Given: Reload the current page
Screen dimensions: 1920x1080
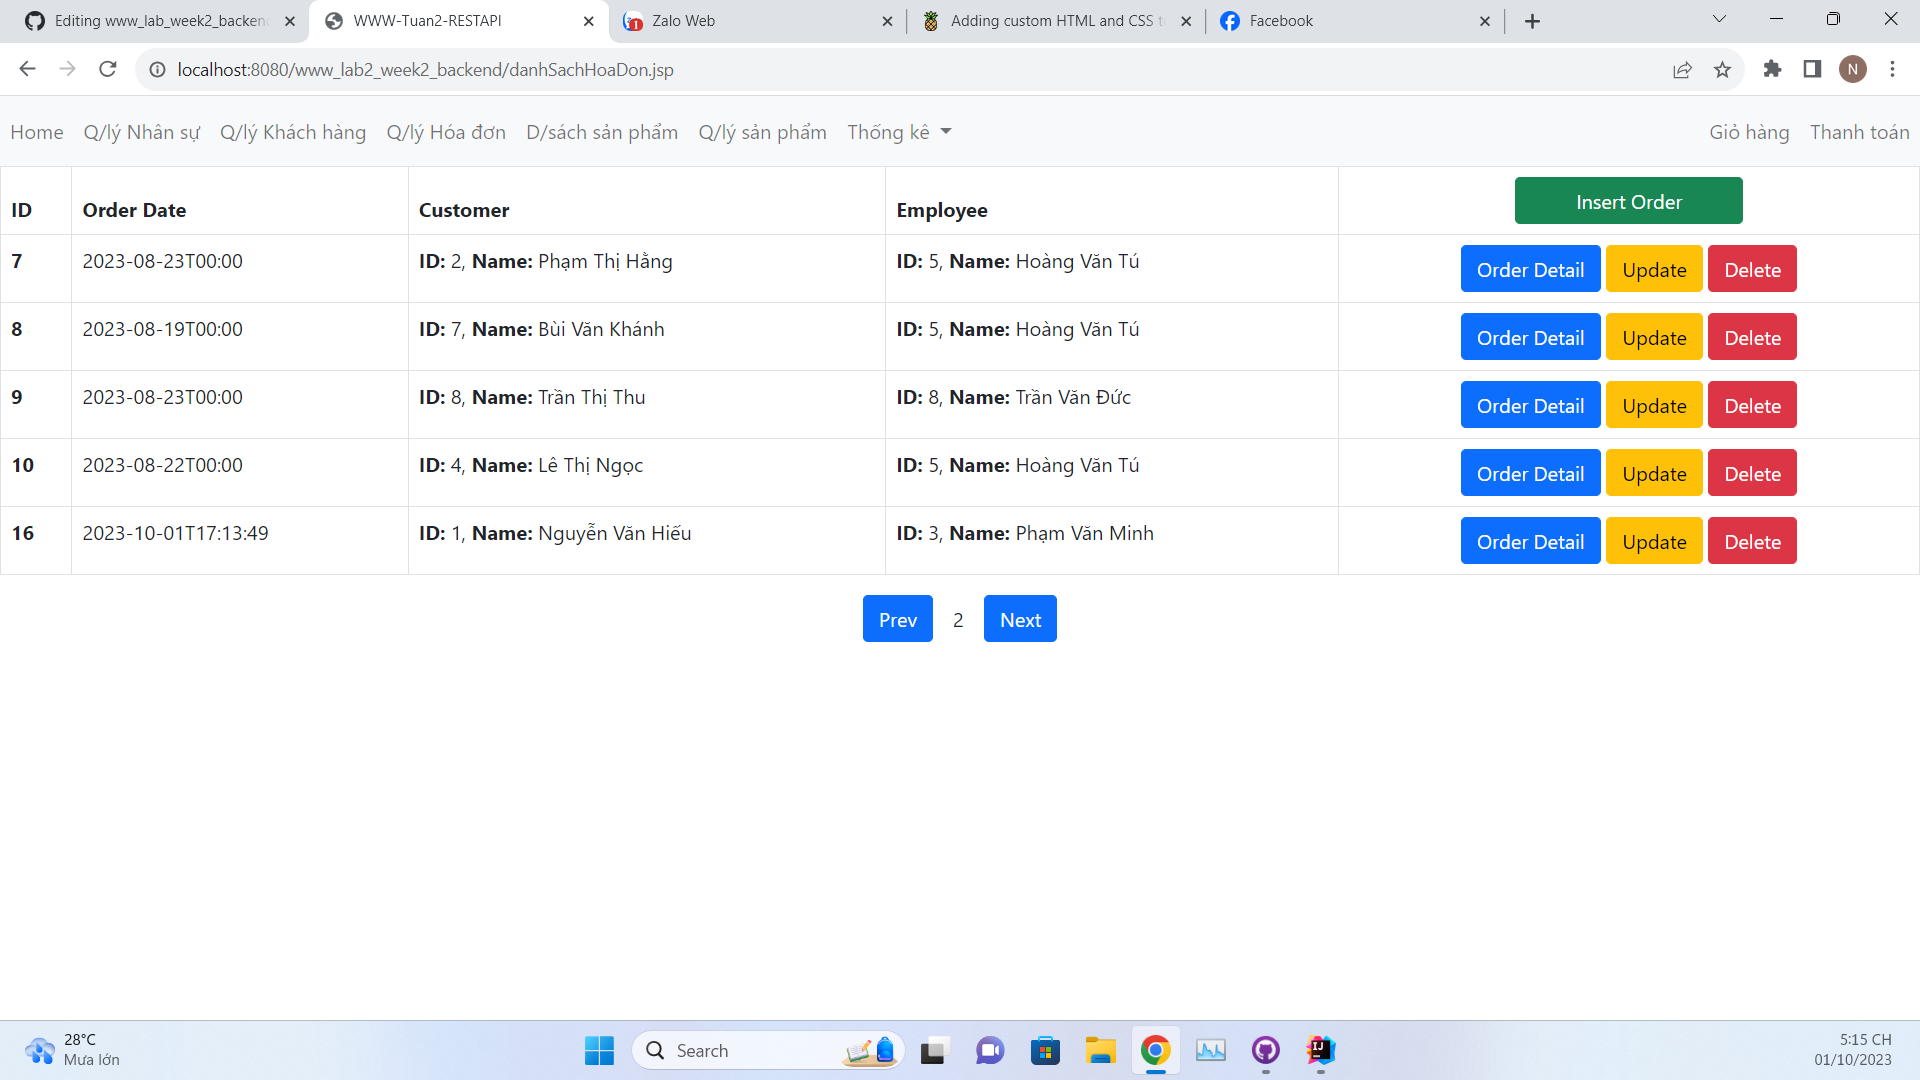Looking at the screenshot, I should (x=107, y=69).
